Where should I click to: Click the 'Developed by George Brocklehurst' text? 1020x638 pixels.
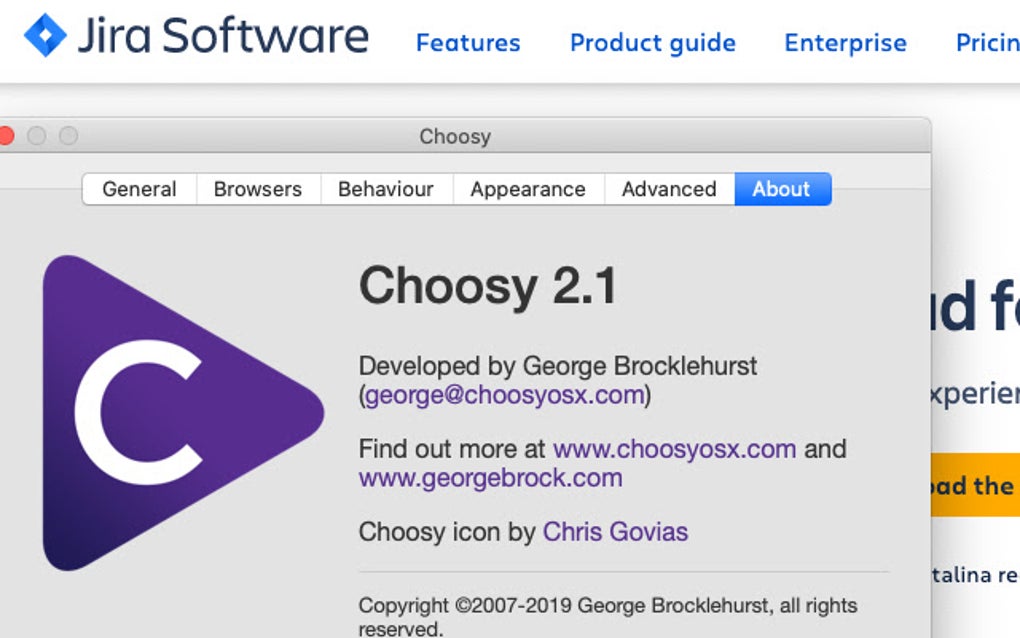pyautogui.click(x=558, y=366)
